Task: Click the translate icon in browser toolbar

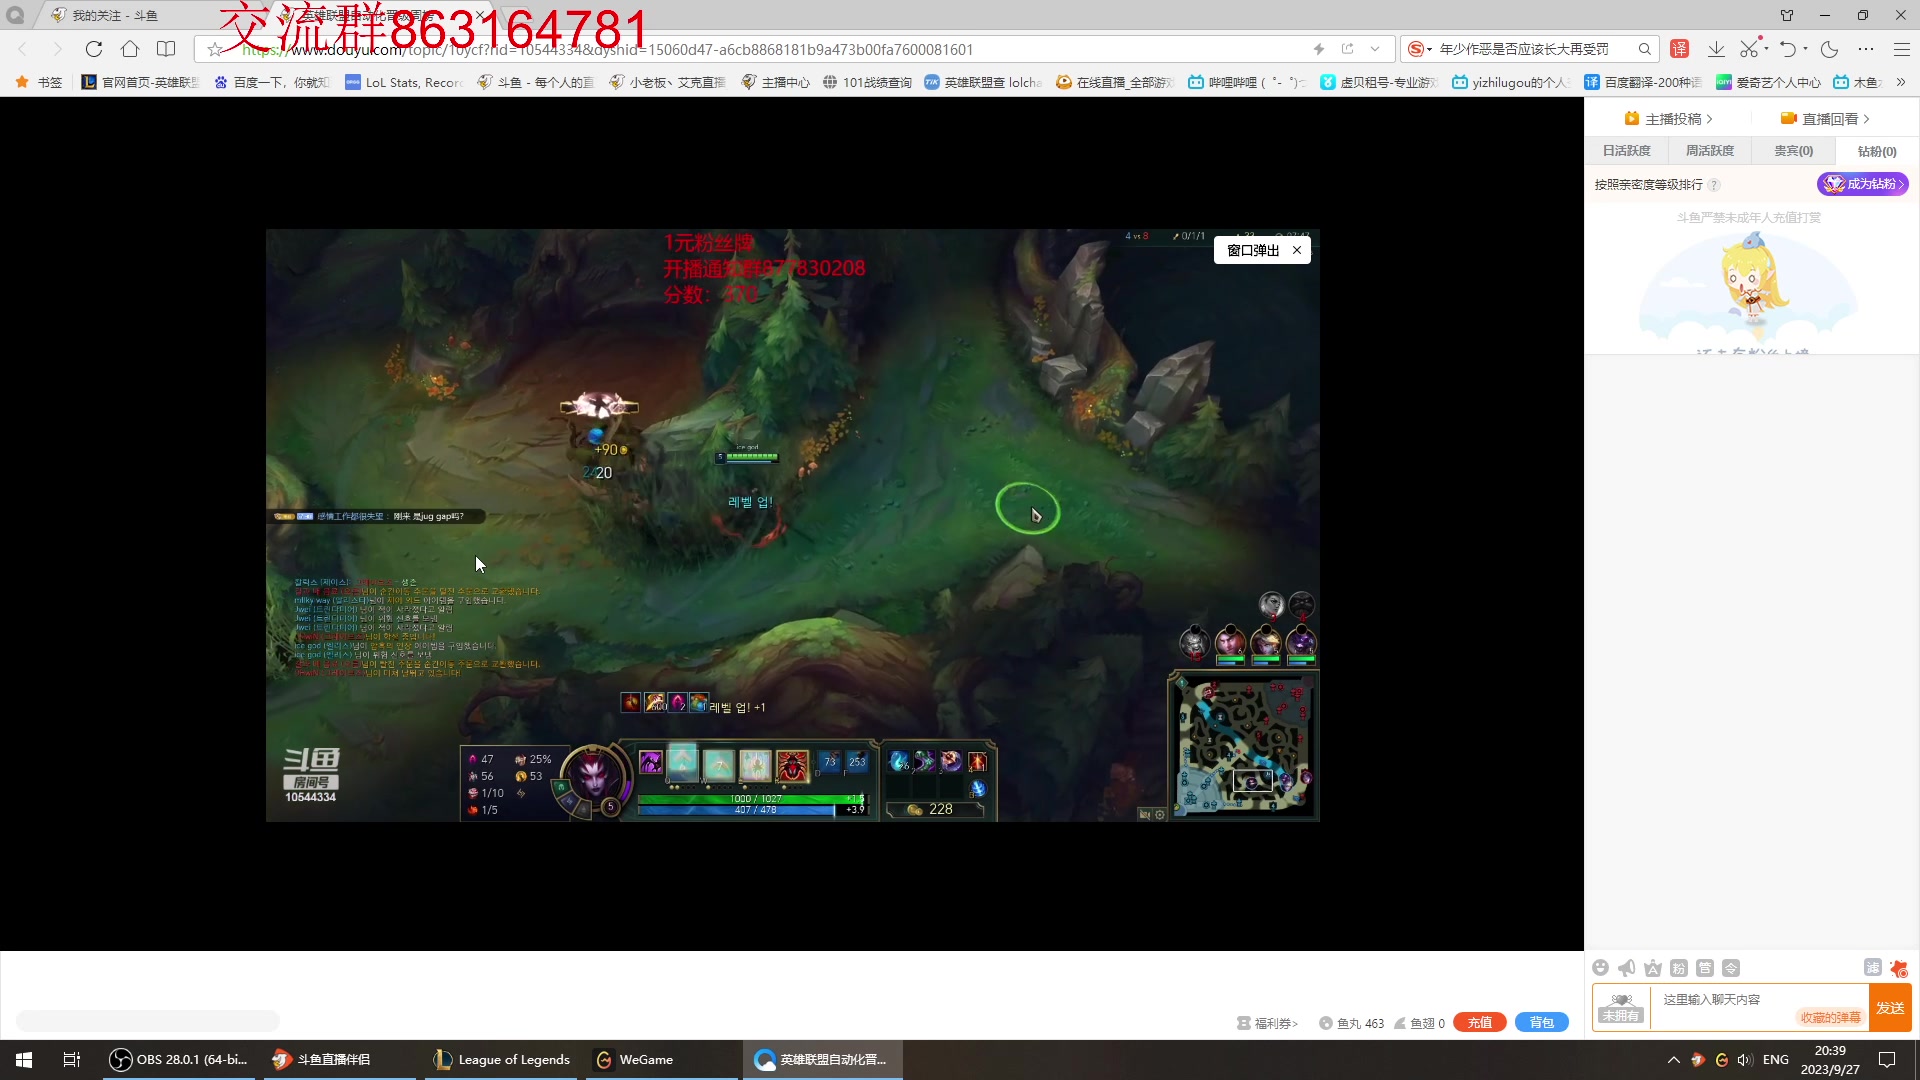Action: point(1680,49)
